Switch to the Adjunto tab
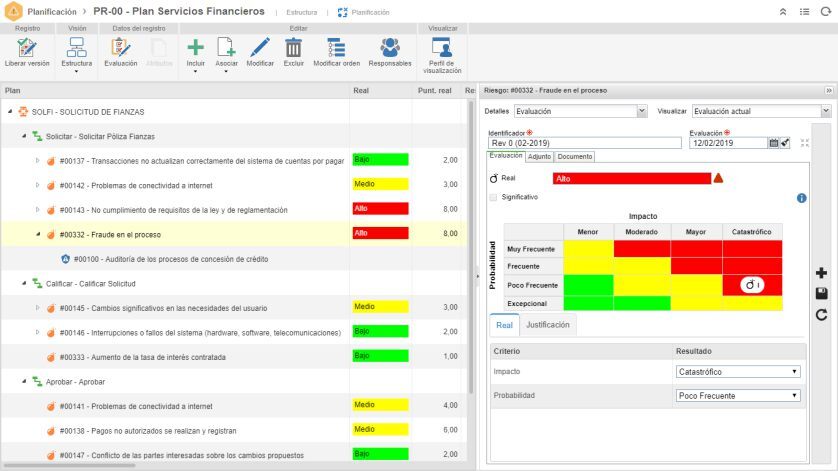838x471 pixels. pyautogui.click(x=539, y=157)
